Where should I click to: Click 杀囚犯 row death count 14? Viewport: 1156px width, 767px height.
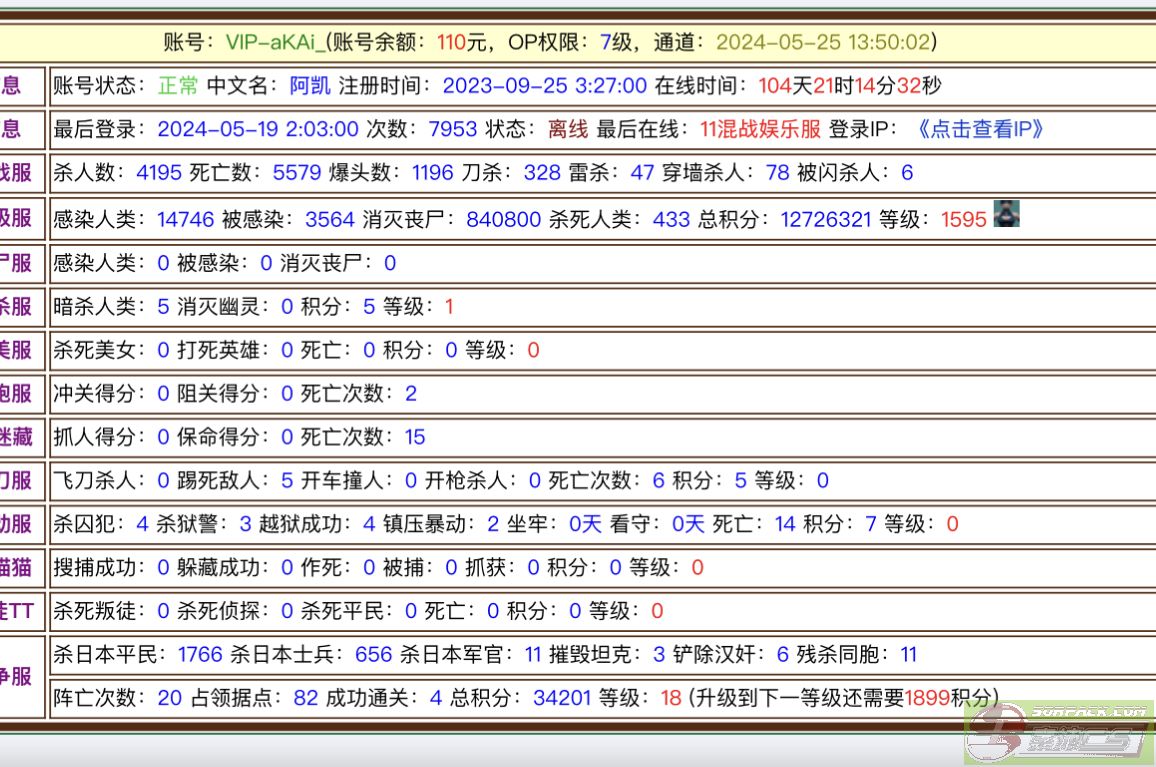coord(785,524)
